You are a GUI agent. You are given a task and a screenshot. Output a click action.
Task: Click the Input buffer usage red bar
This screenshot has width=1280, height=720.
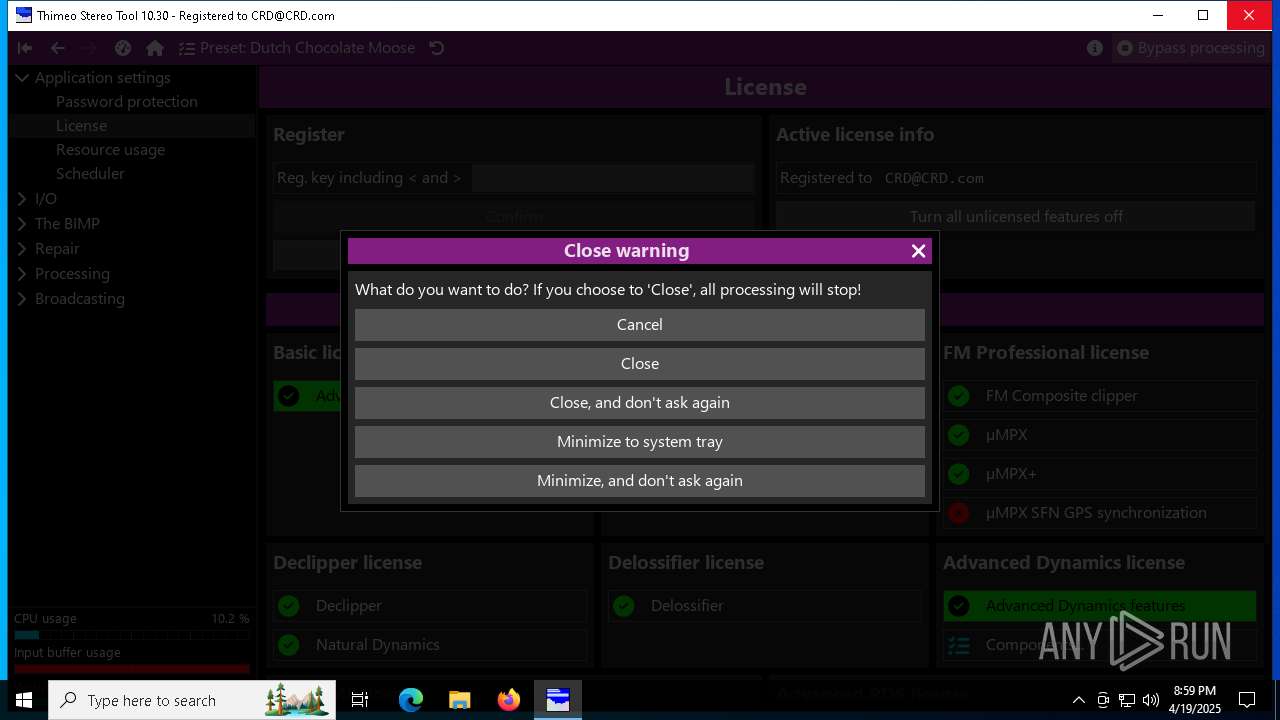tap(131, 668)
